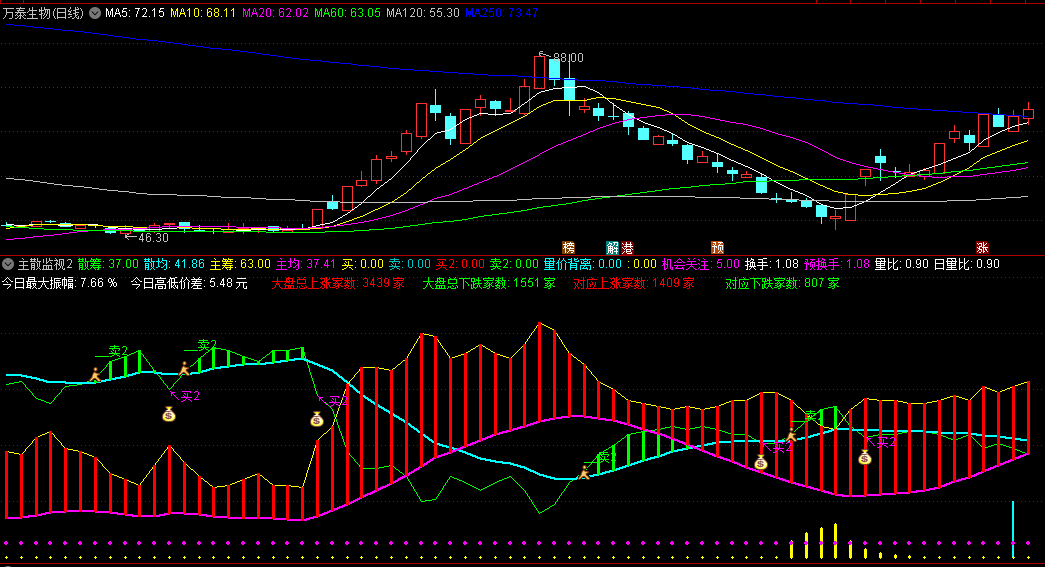Click the 主筹: 63.00 value
This screenshot has height=567, width=1045.
240,265
